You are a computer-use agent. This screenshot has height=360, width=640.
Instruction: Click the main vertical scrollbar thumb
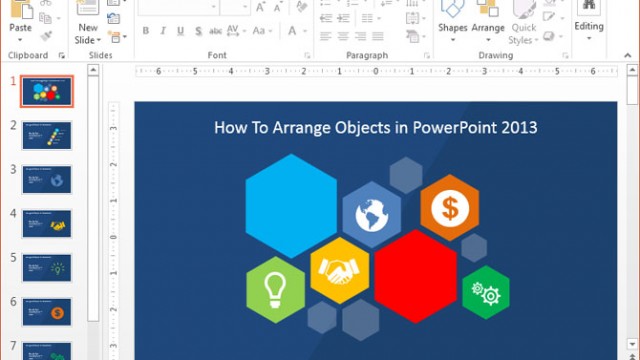(632, 89)
